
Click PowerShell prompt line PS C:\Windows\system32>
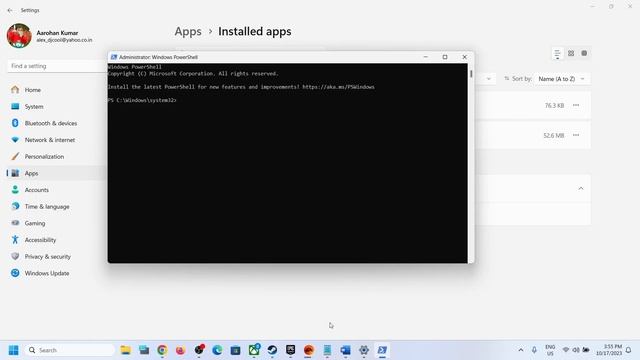(142, 100)
